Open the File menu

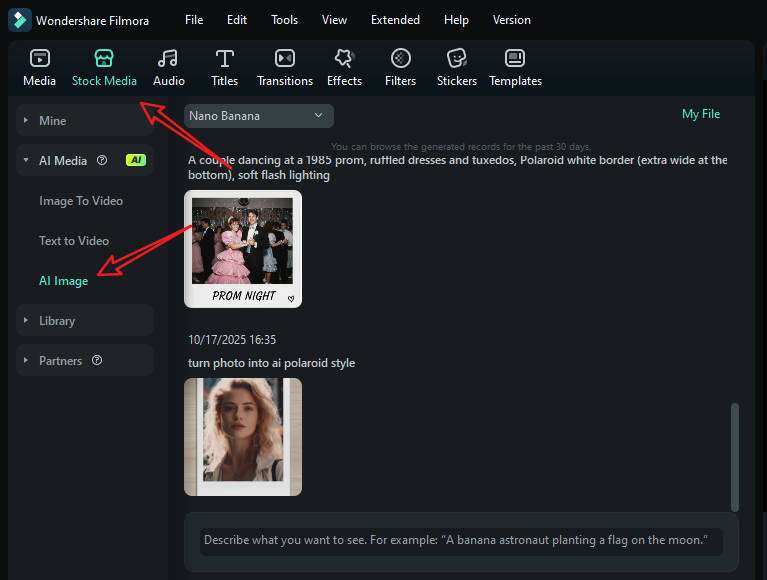[194, 20]
